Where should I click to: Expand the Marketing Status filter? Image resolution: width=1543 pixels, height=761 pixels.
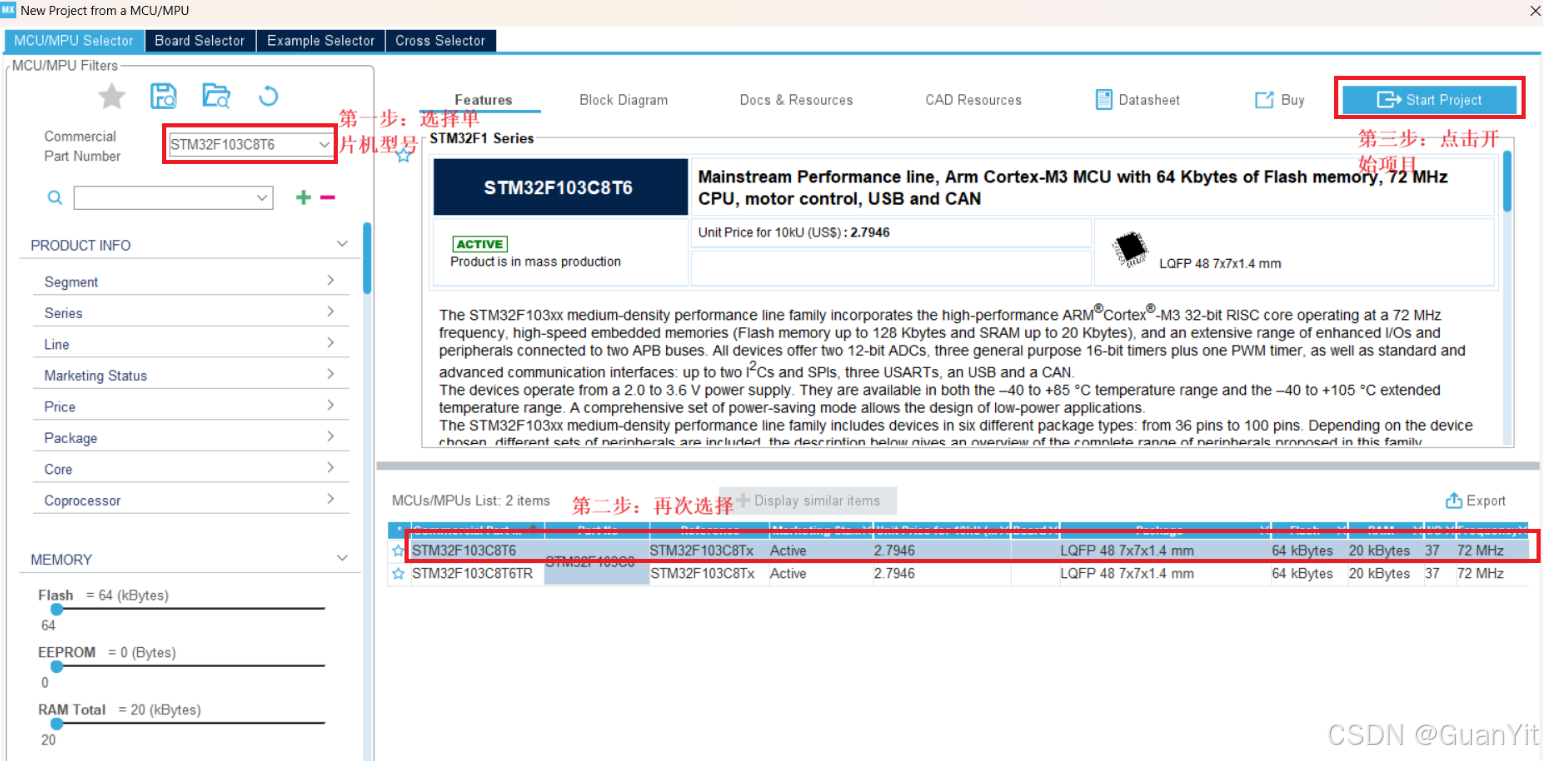tap(330, 374)
